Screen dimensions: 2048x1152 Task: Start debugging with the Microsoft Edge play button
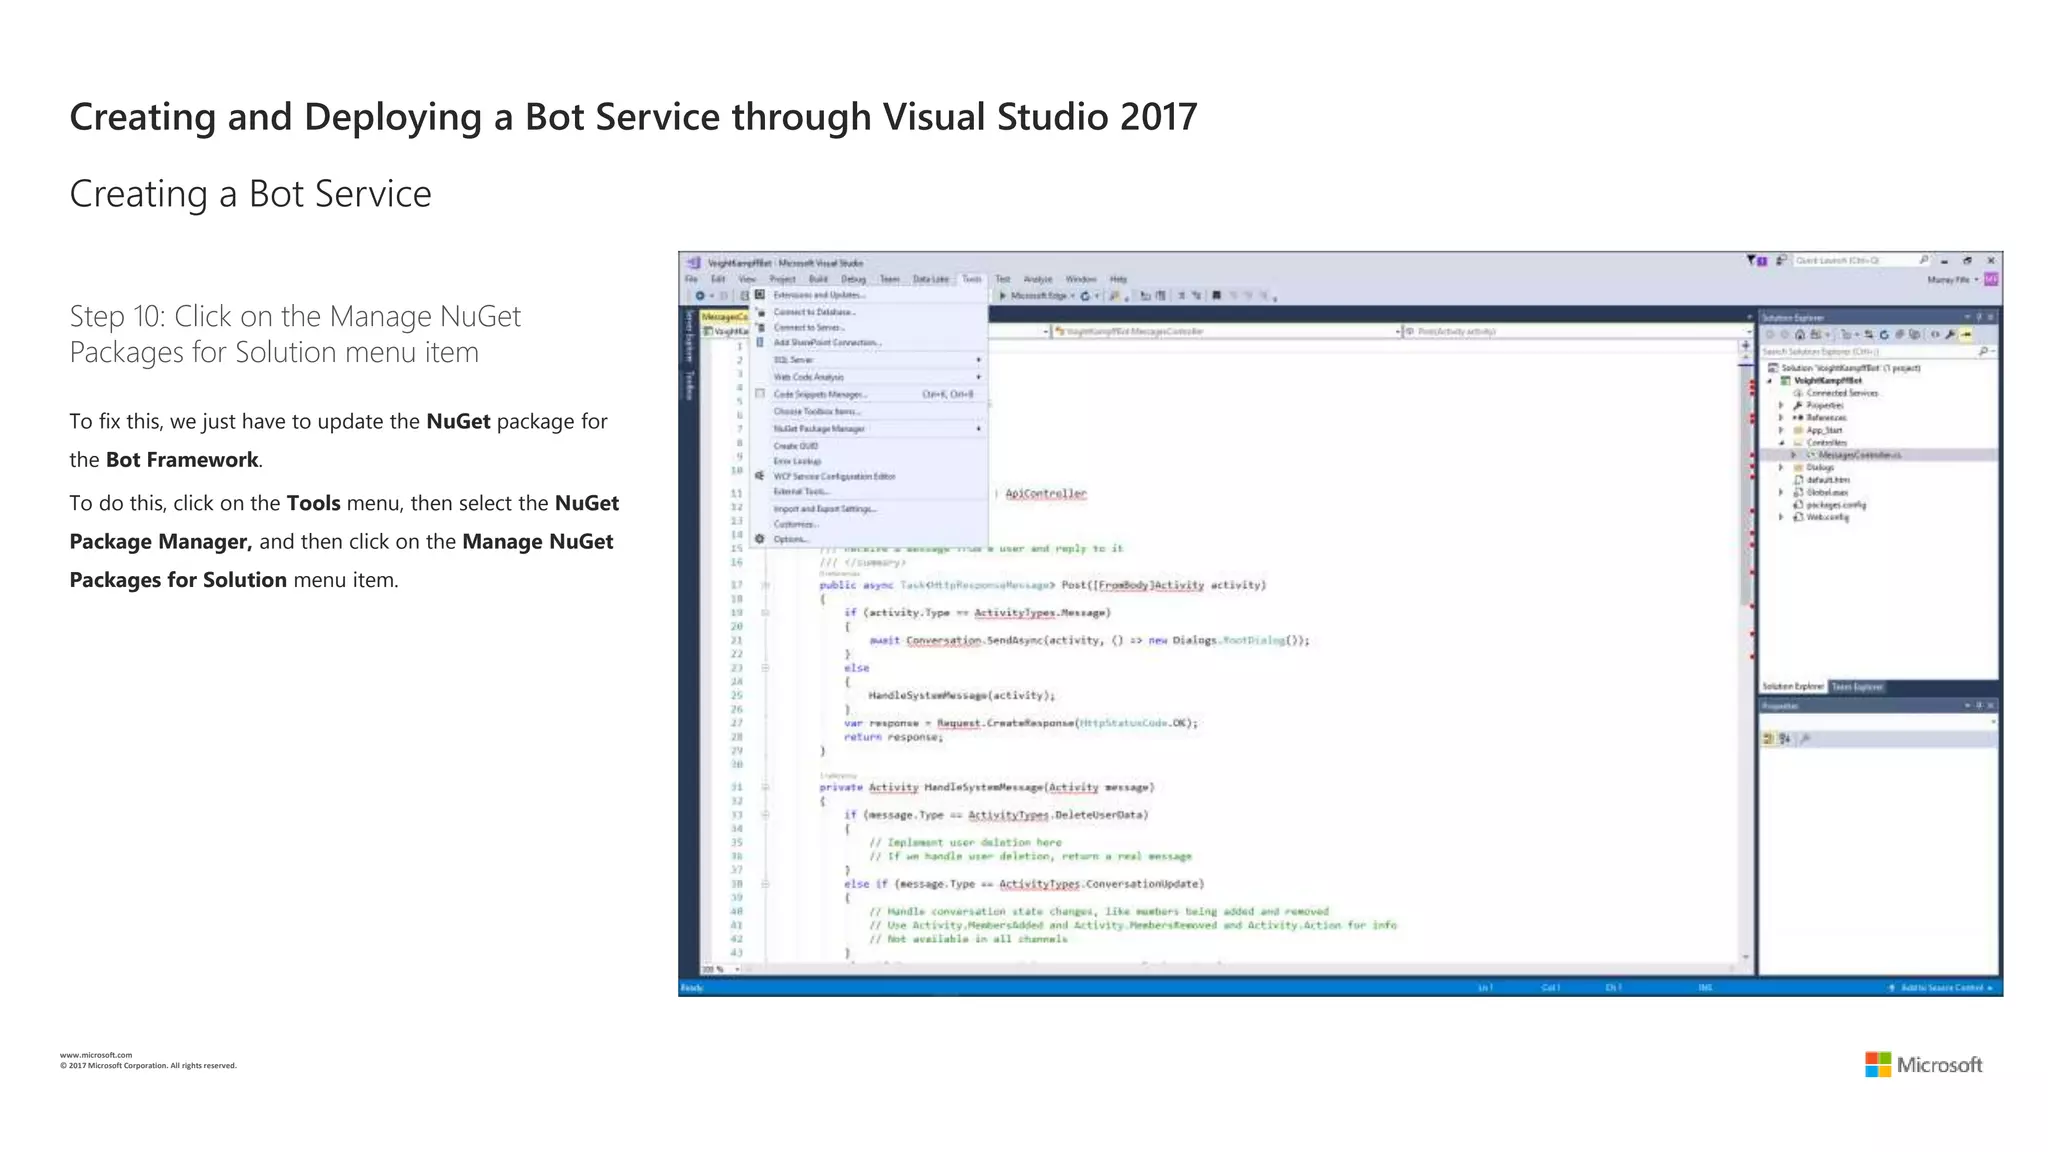1003,296
